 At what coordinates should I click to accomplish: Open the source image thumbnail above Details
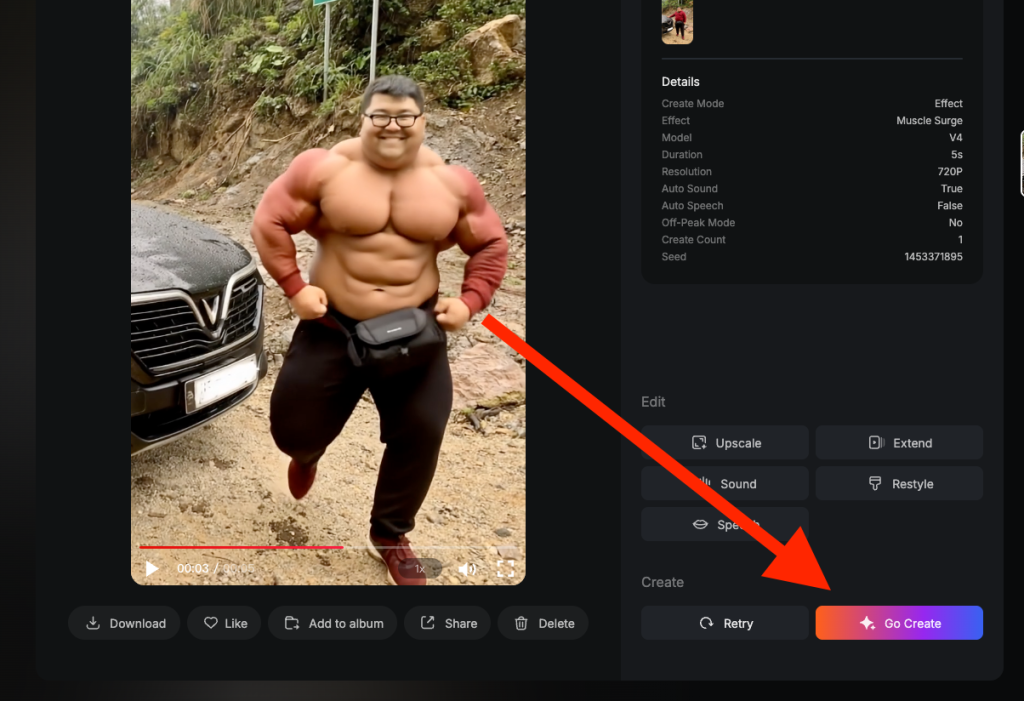pyautogui.click(x=677, y=21)
